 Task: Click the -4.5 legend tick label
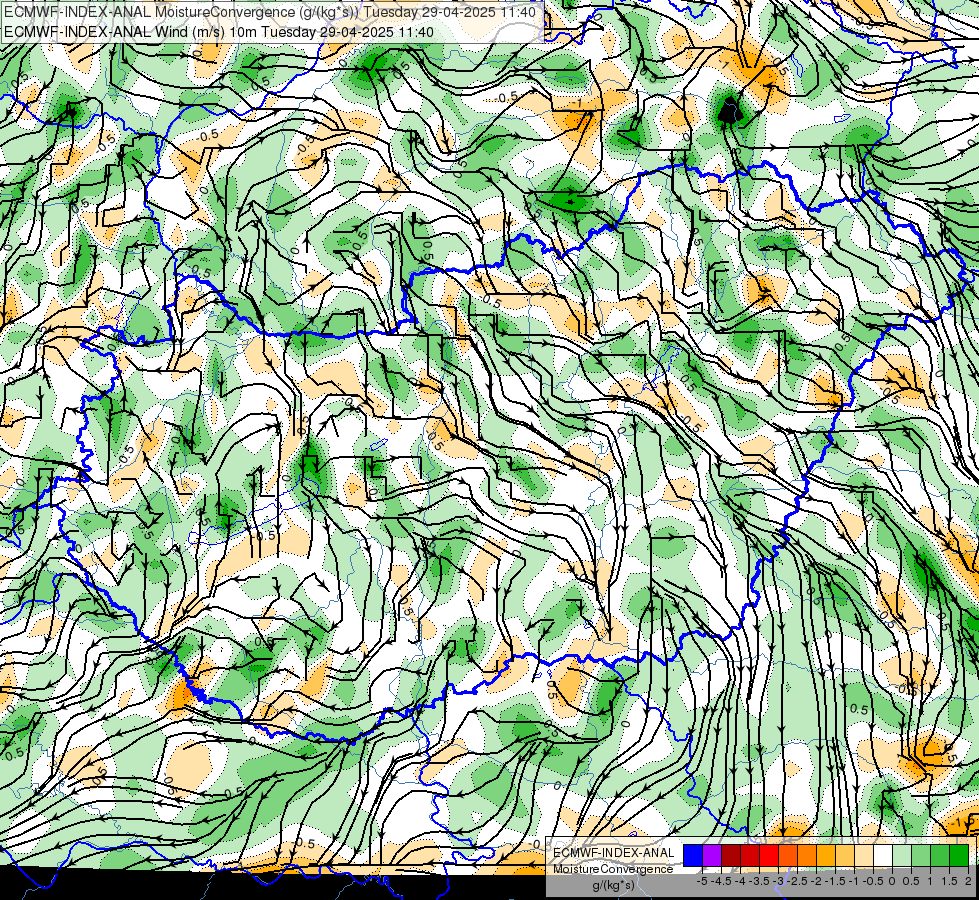721,881
